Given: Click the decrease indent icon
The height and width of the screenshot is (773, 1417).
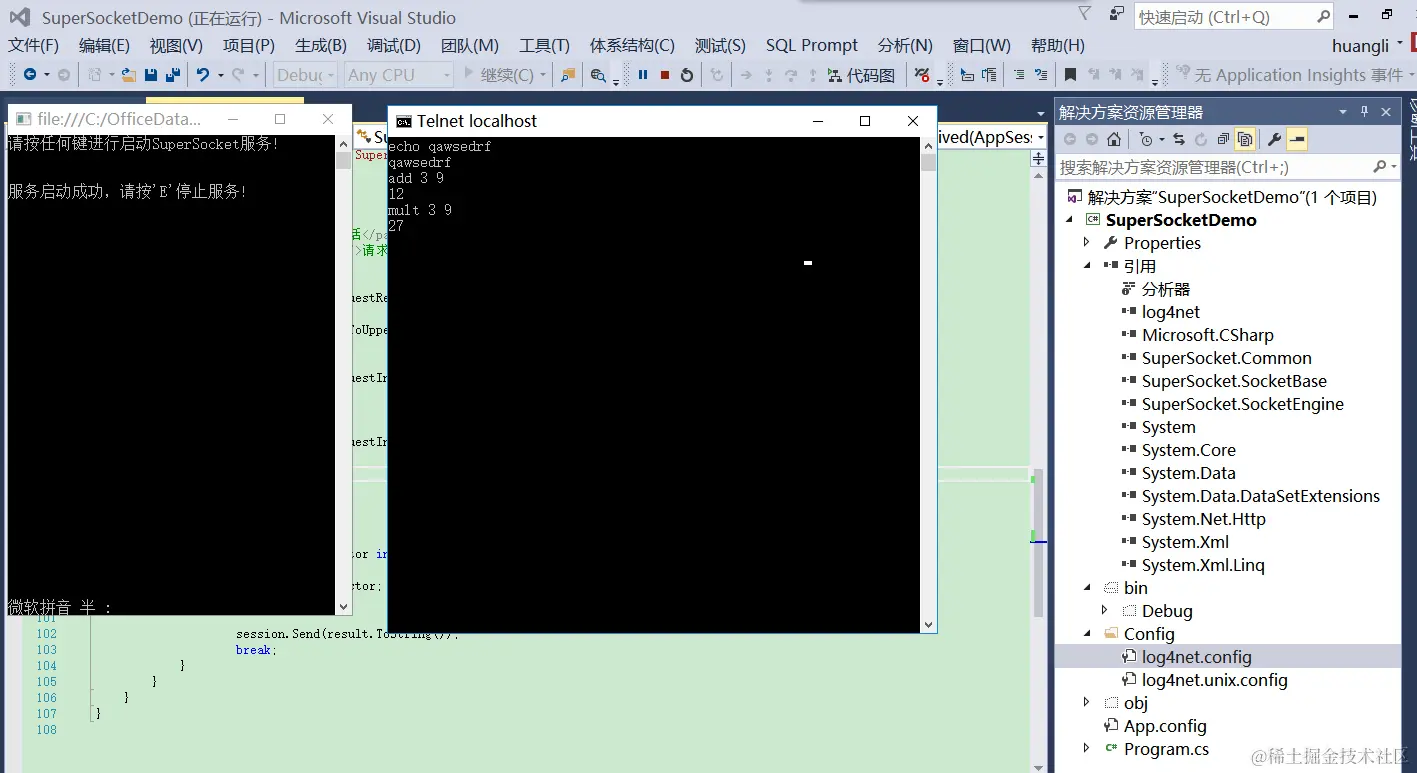Looking at the screenshot, I should (x=1019, y=75).
